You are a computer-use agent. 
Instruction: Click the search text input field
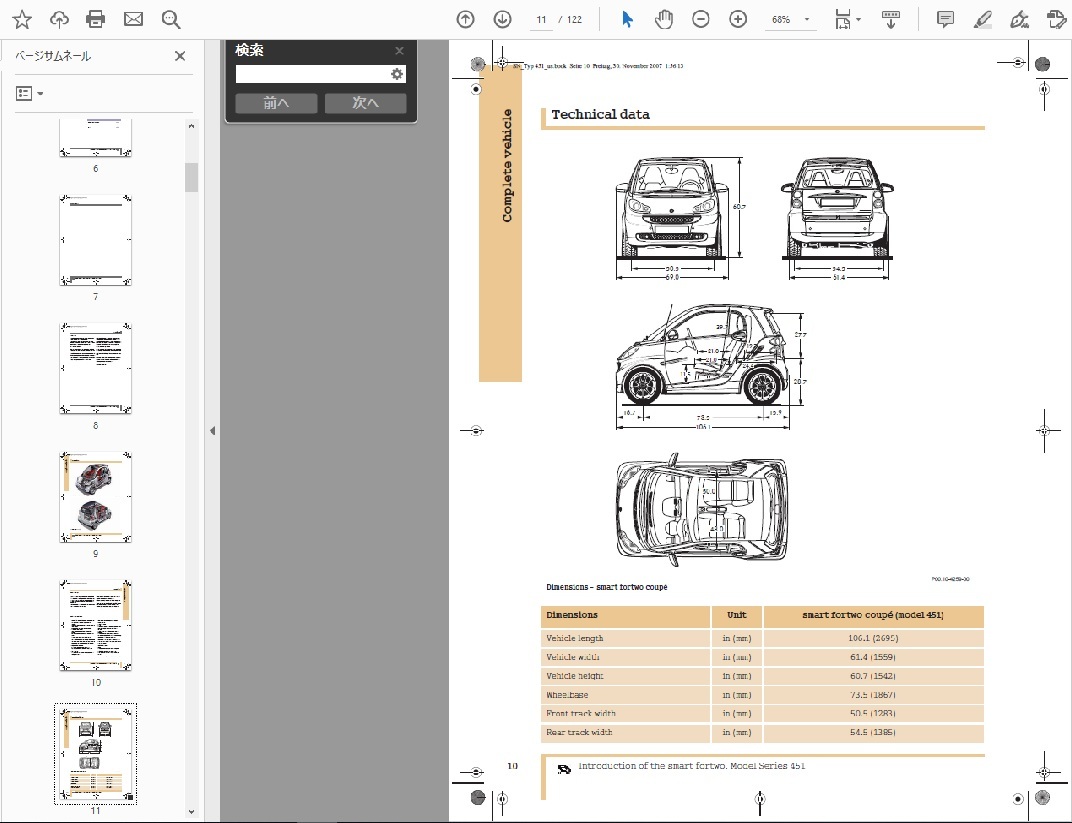[311, 74]
